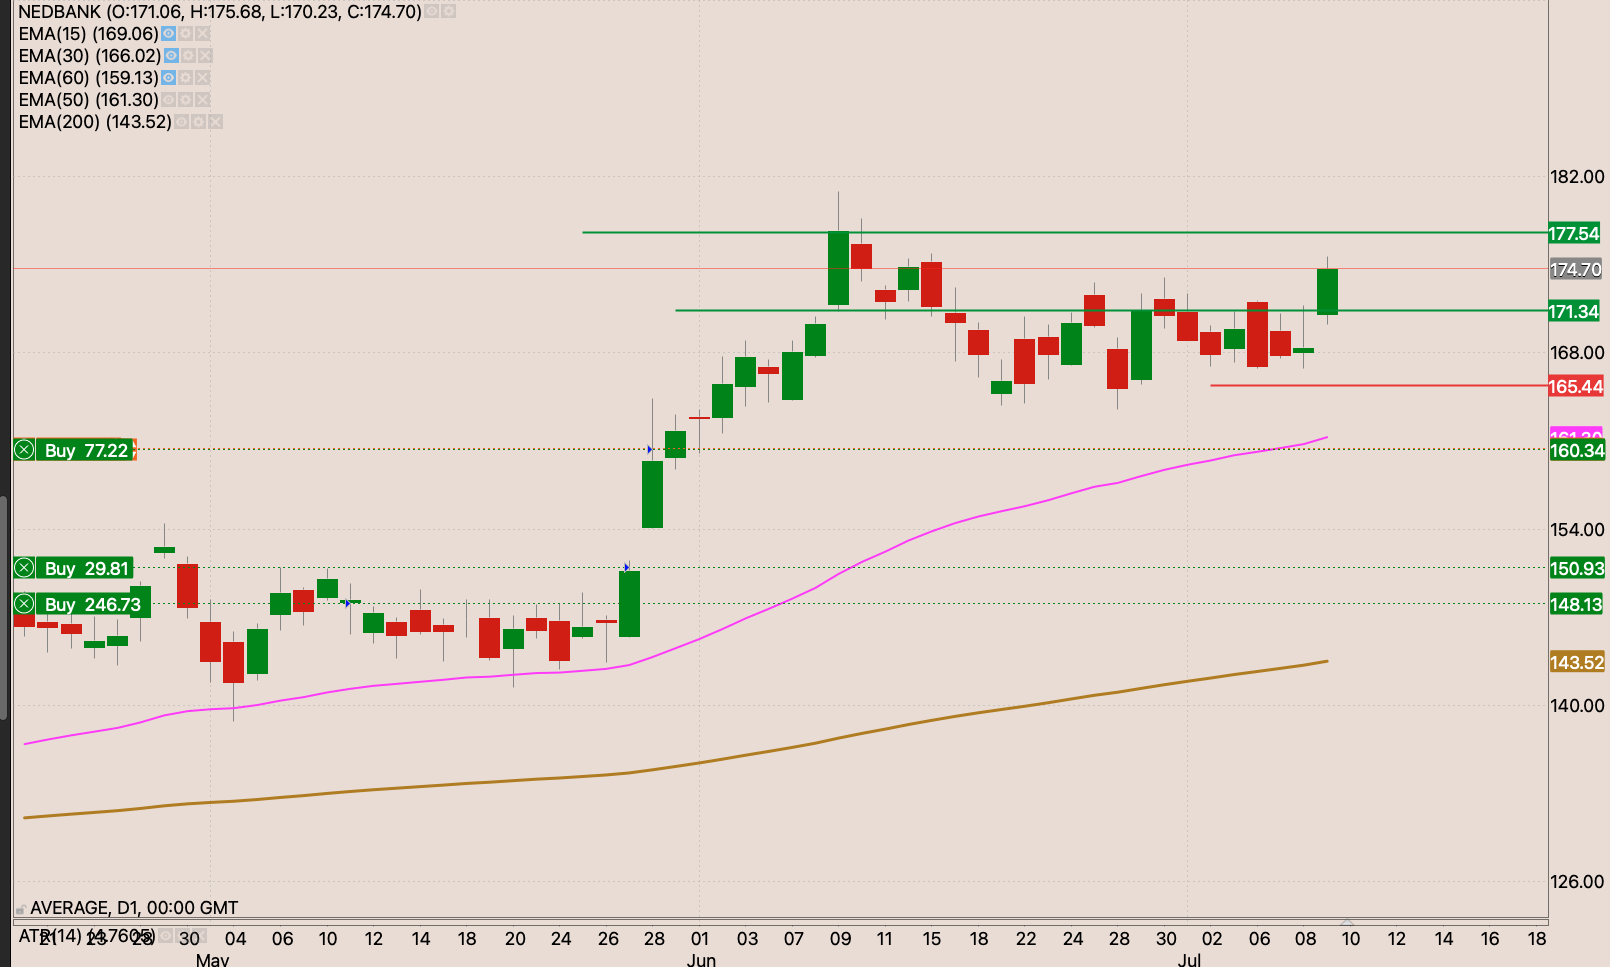Viewport: 1610px width, 967px height.
Task: Toggle visibility of EMA(60) indicator
Action: (169, 77)
